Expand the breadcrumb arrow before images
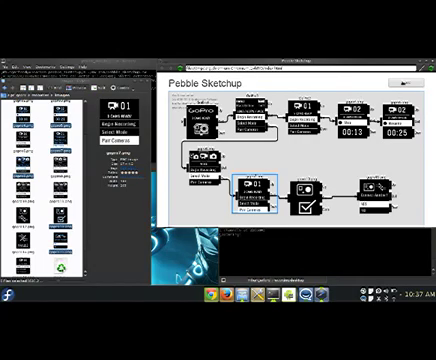The image size is (436, 360). [51, 95]
